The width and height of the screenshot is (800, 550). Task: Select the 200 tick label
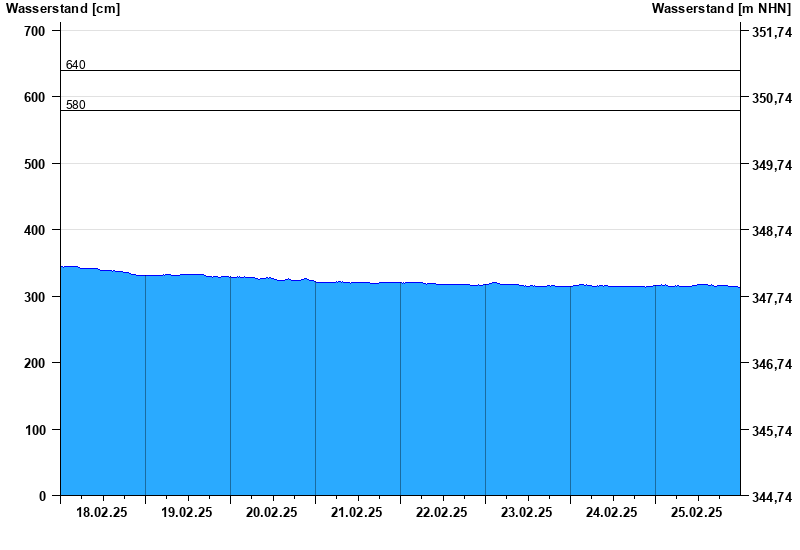coord(35,363)
